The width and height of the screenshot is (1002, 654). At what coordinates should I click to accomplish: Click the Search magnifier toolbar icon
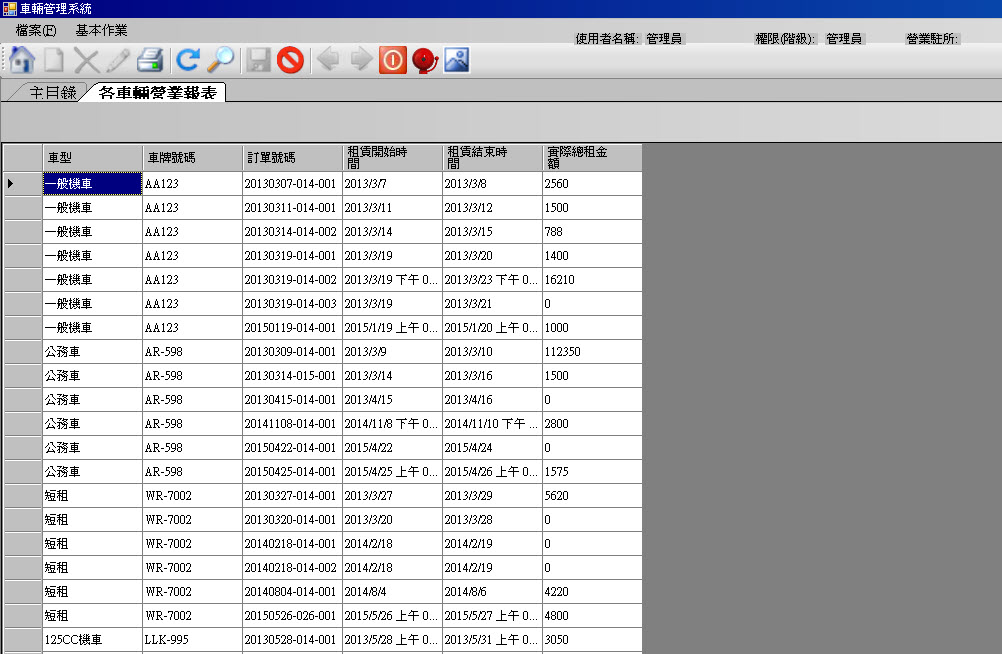[x=221, y=60]
